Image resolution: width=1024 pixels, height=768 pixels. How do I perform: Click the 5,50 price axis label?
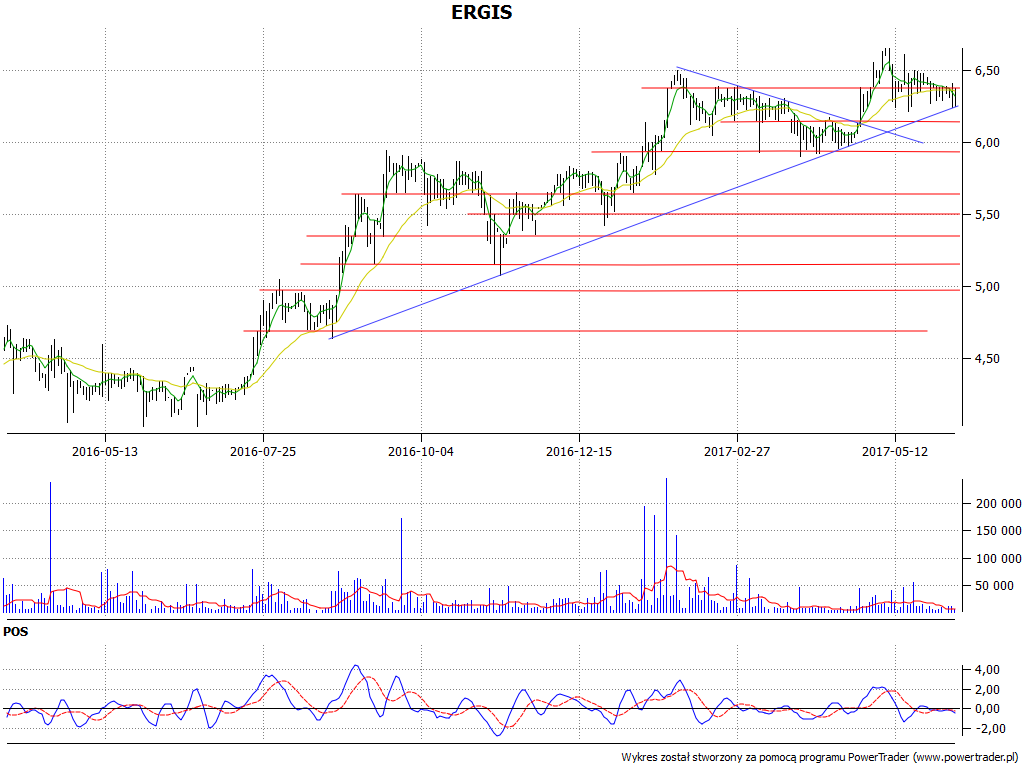[987, 214]
